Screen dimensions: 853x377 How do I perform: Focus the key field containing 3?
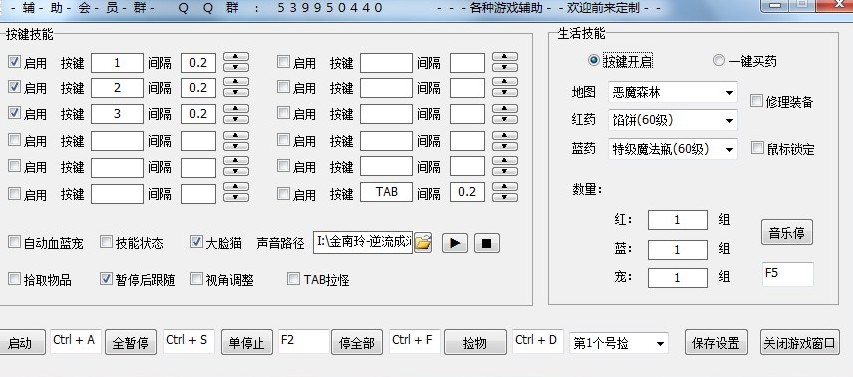click(x=118, y=114)
